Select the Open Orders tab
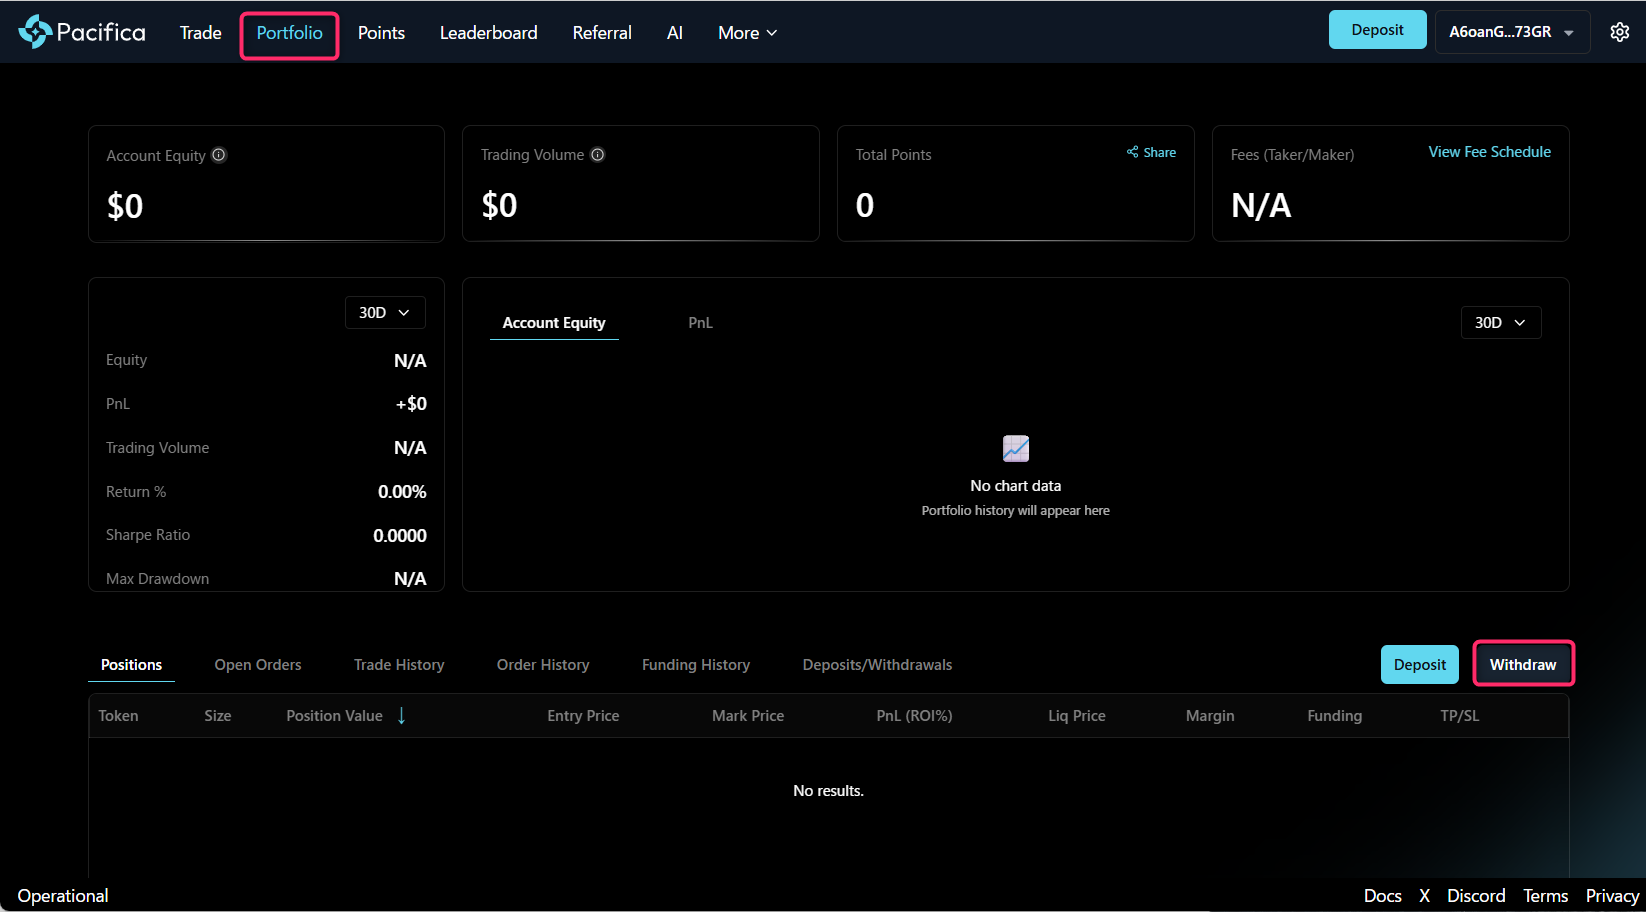Screen dimensions: 1646x912 (257, 665)
